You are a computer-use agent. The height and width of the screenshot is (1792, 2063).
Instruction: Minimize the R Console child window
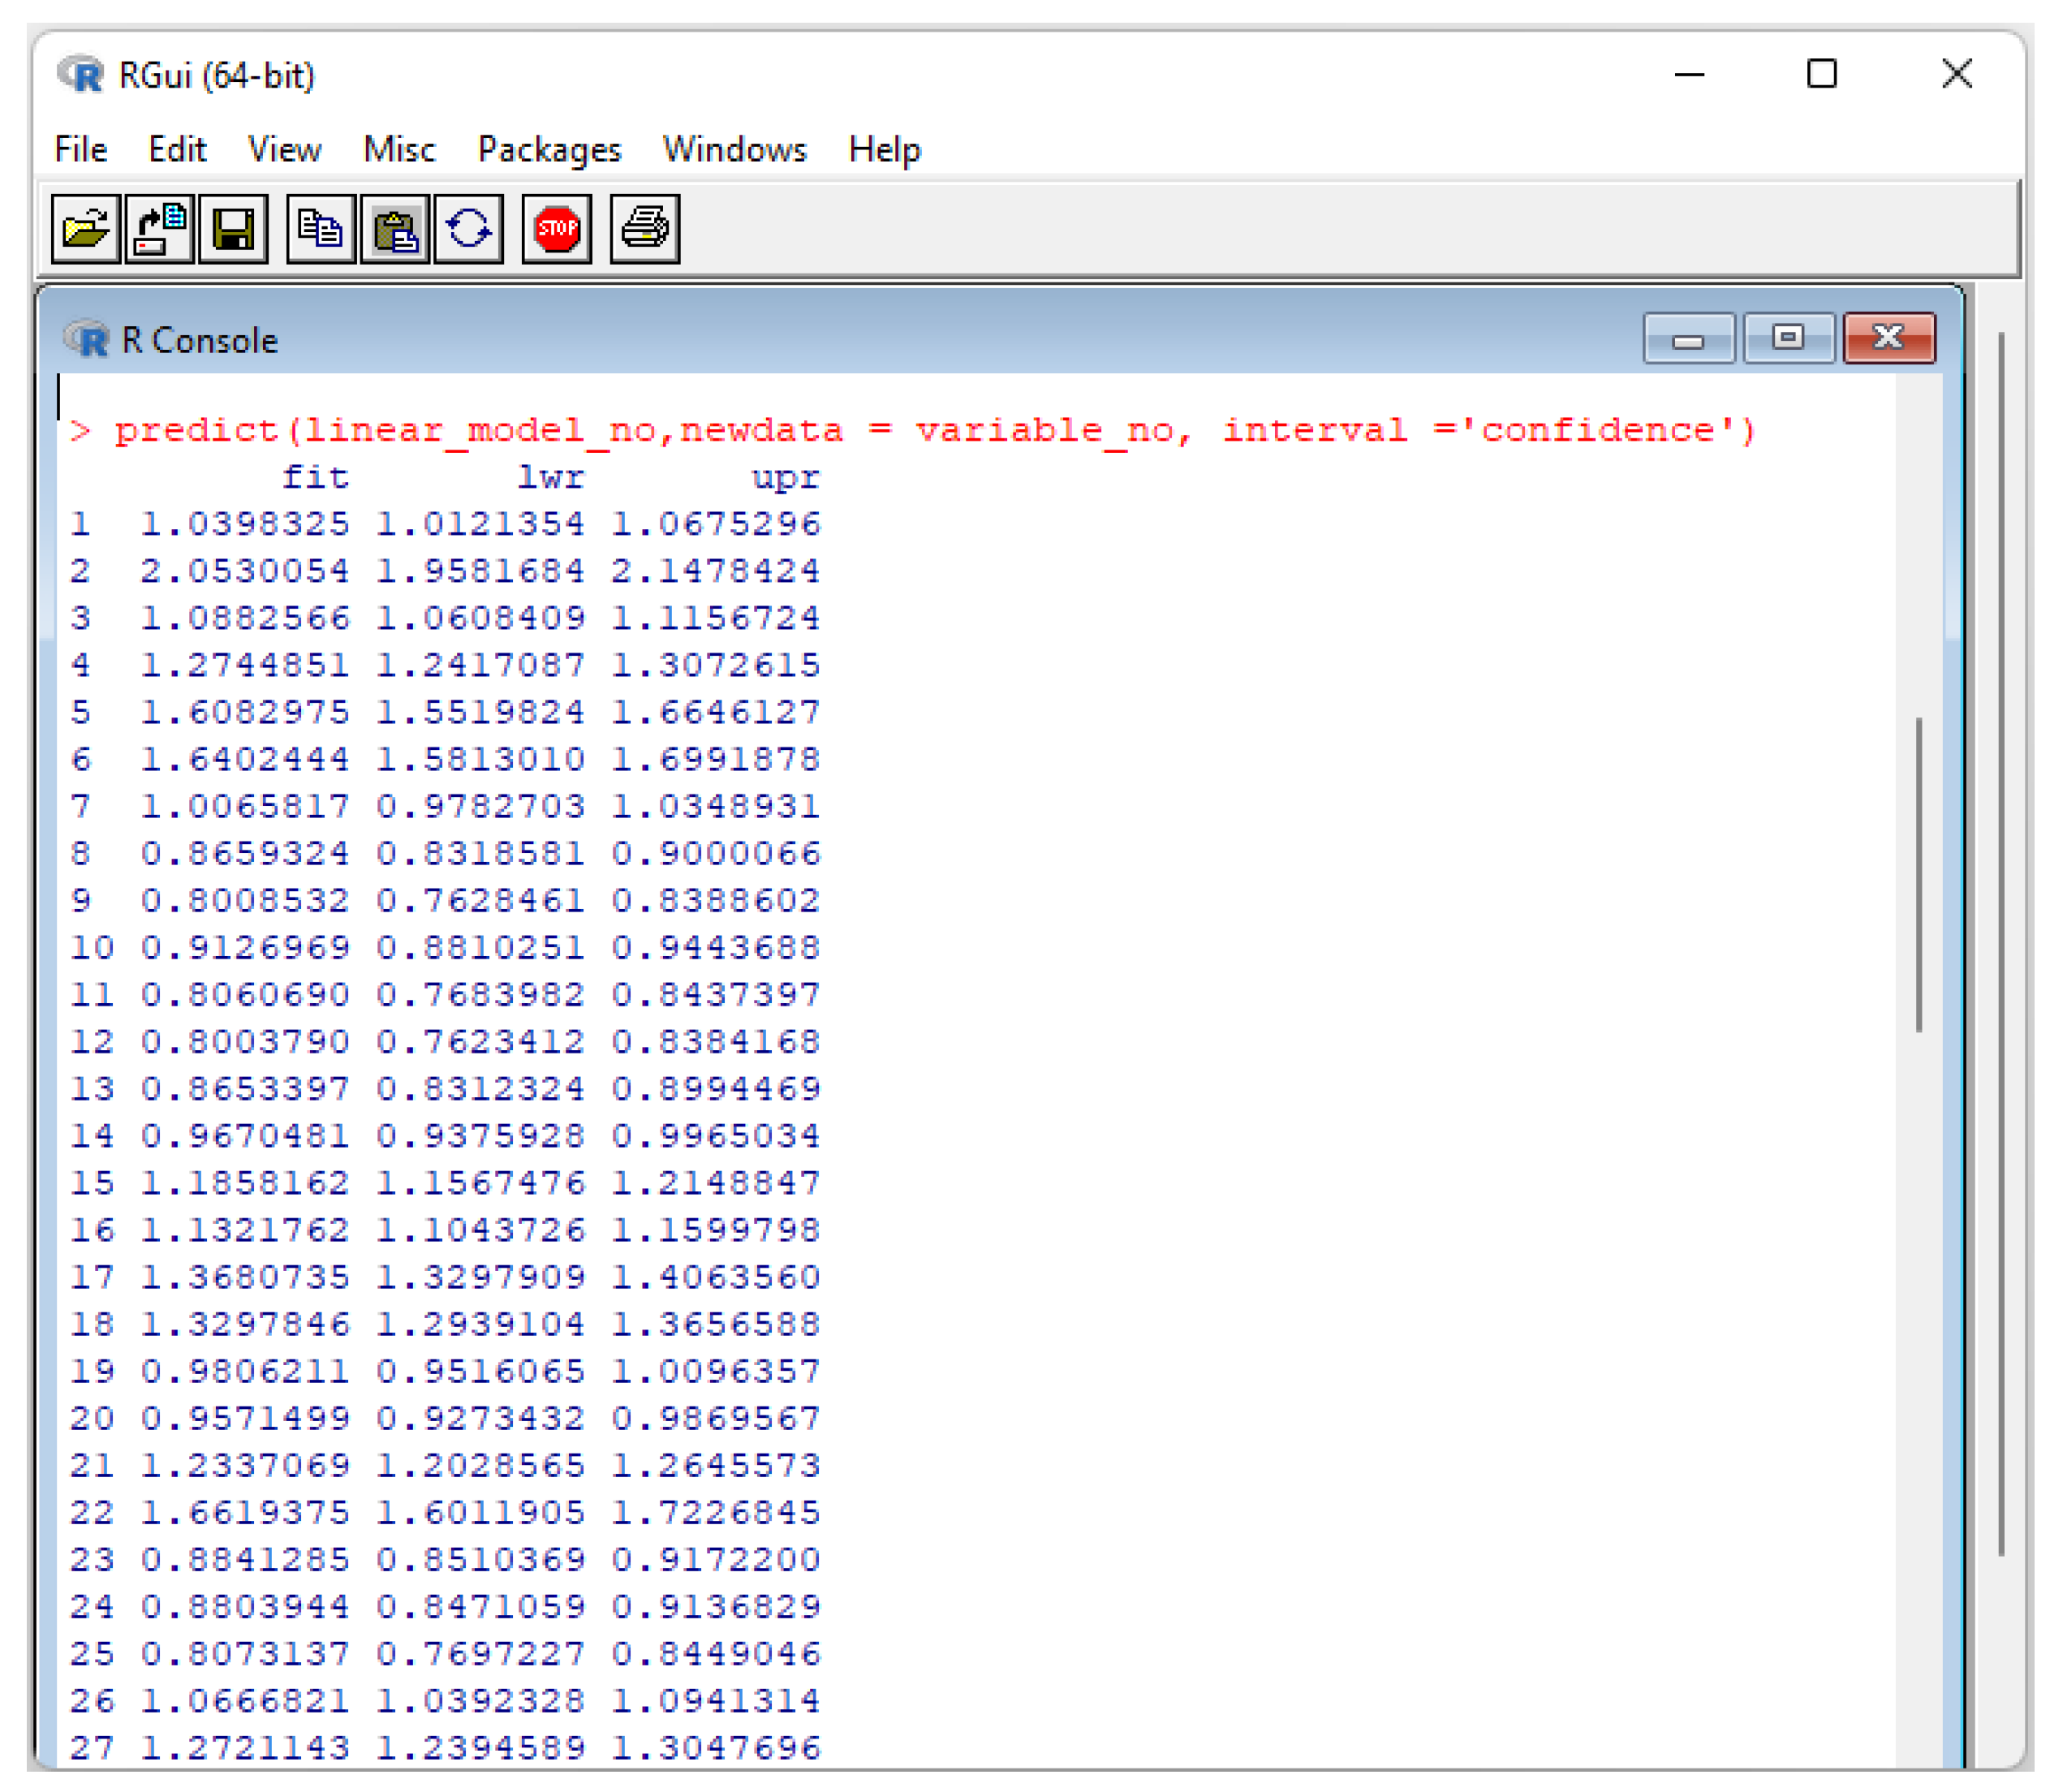(x=1689, y=339)
